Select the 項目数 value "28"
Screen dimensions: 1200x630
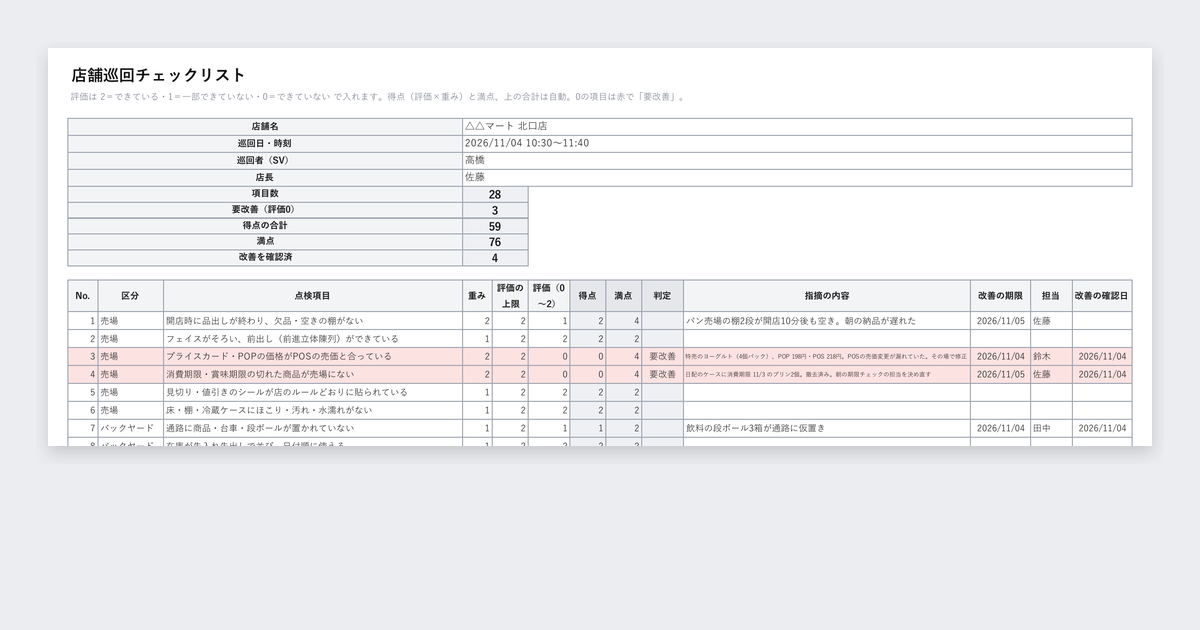click(495, 194)
